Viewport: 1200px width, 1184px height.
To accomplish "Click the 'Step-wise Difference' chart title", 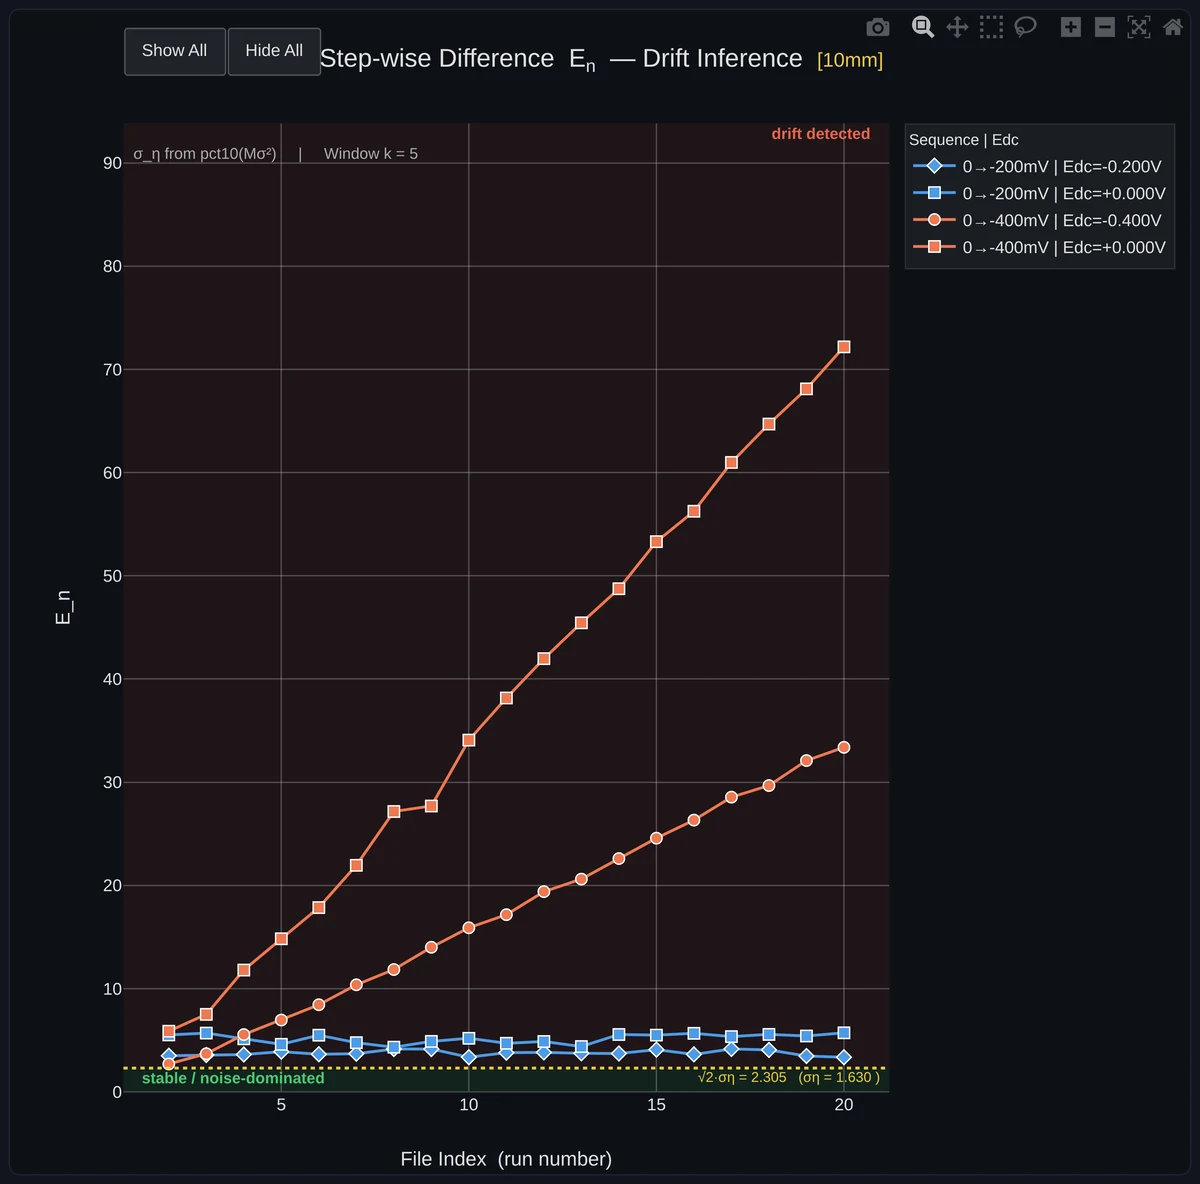I will (437, 59).
